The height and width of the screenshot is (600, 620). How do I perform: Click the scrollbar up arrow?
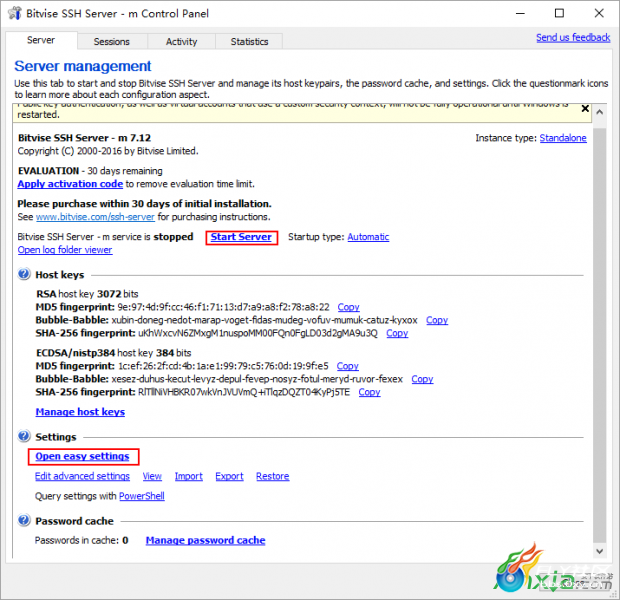[x=599, y=112]
